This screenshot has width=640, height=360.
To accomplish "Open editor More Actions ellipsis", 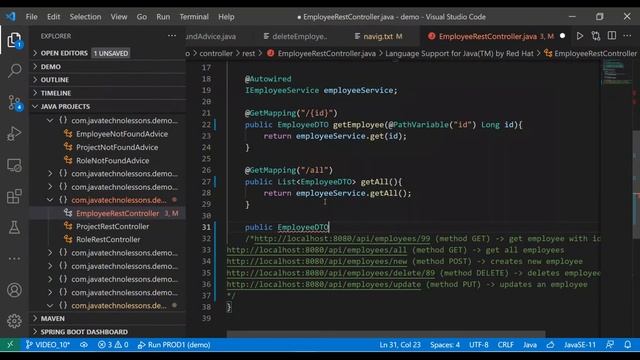I will (627, 36).
